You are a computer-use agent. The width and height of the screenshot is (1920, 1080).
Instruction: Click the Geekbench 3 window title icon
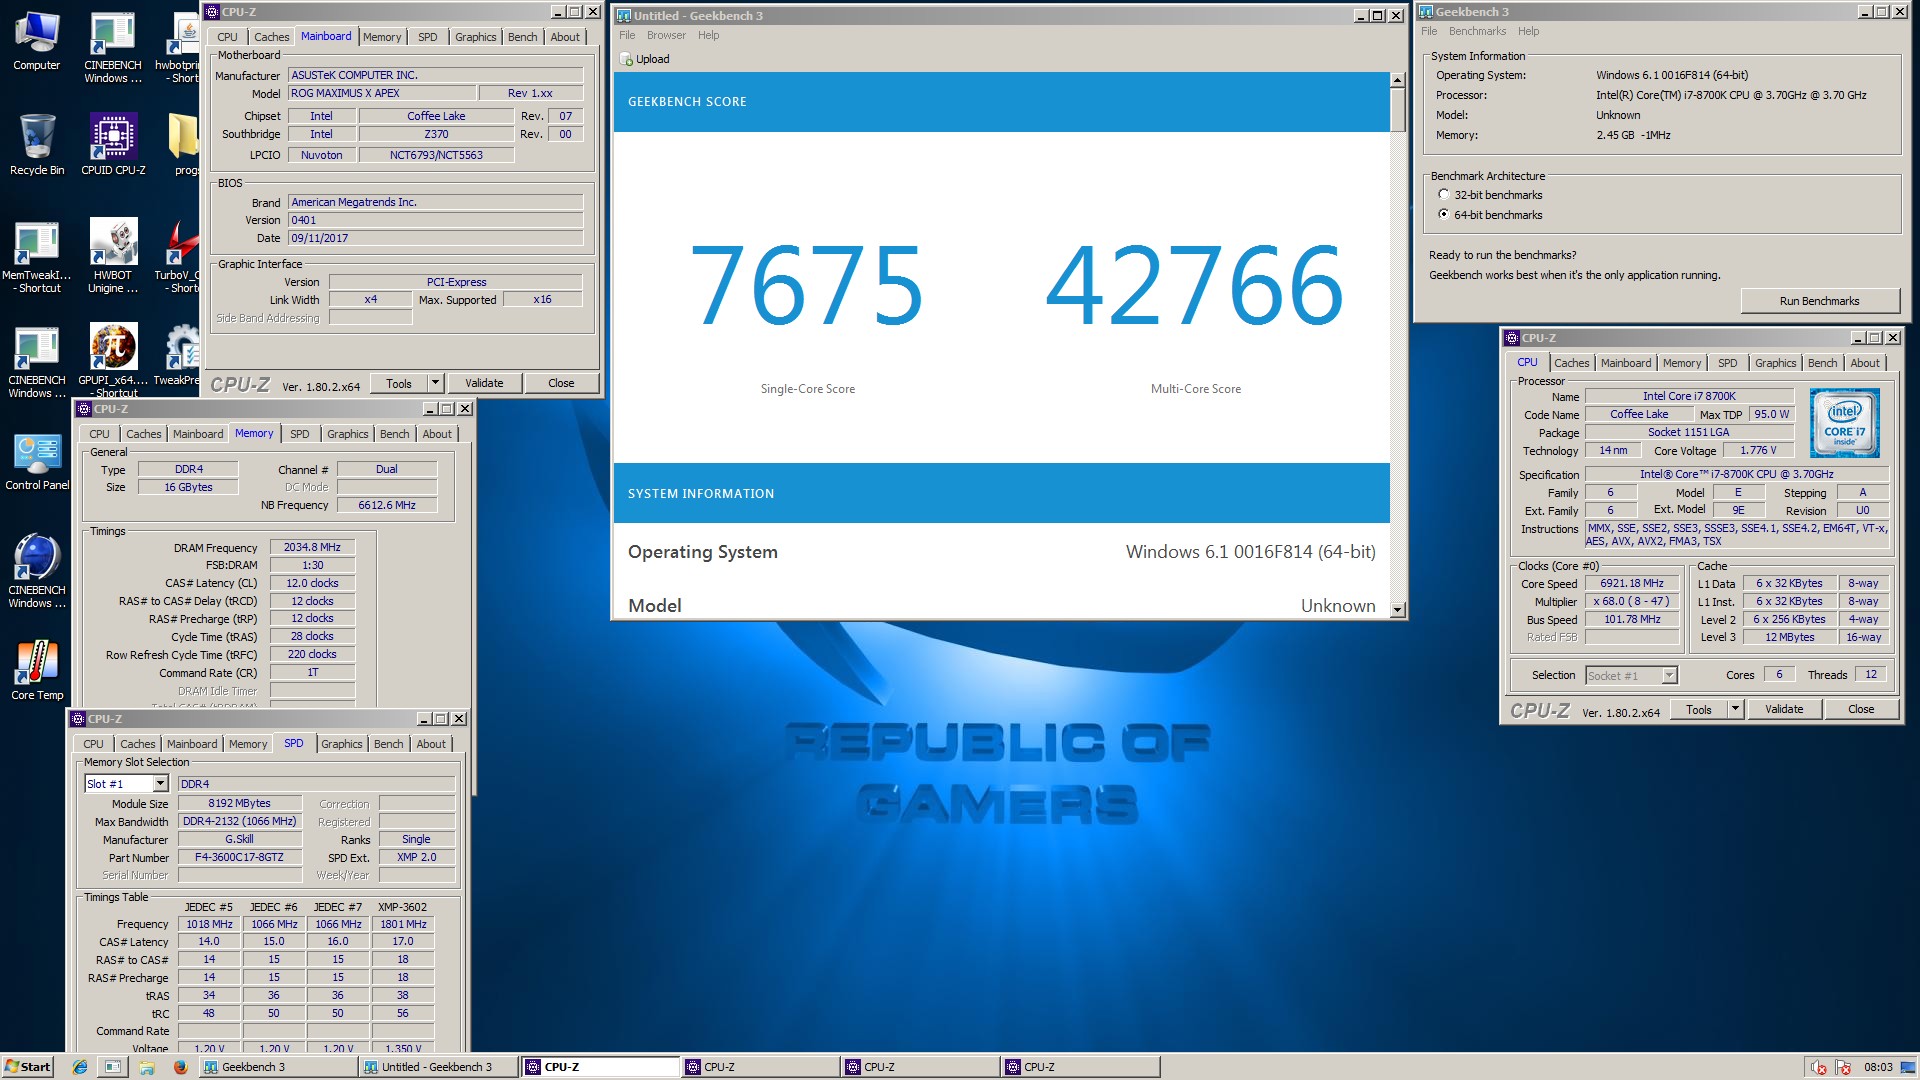(x=1426, y=12)
